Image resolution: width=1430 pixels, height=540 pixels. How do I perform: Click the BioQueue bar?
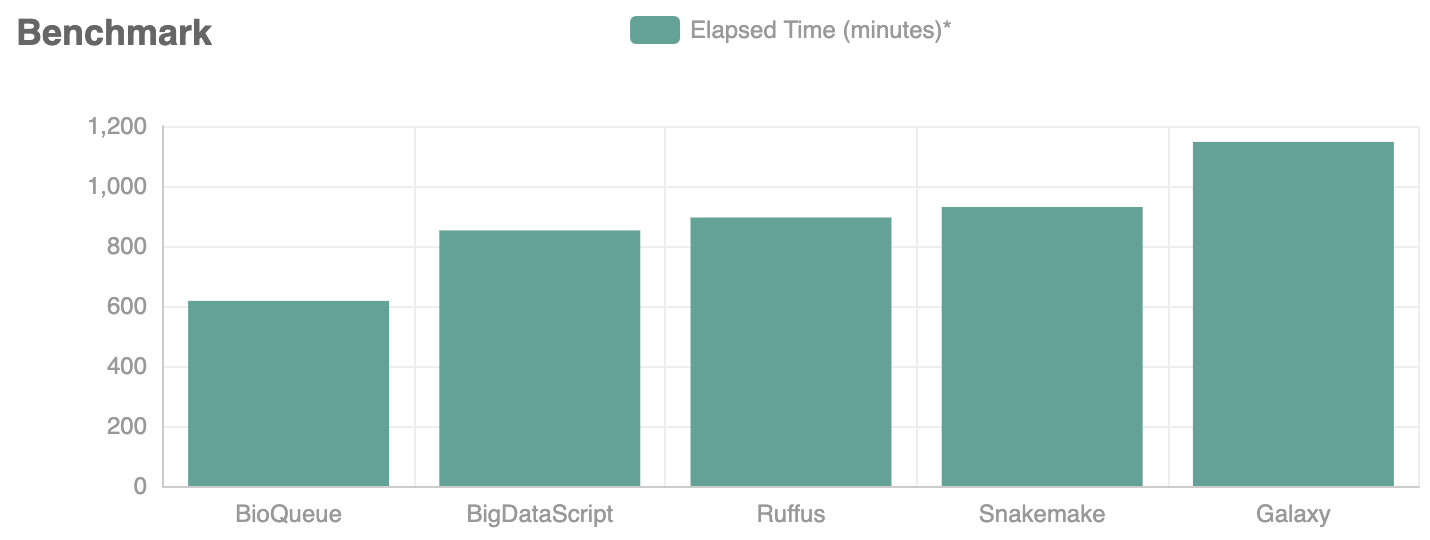pyautogui.click(x=289, y=394)
